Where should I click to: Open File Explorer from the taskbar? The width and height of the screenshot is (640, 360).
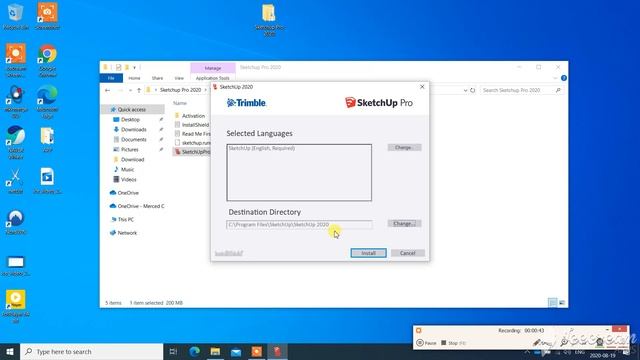coord(215,351)
